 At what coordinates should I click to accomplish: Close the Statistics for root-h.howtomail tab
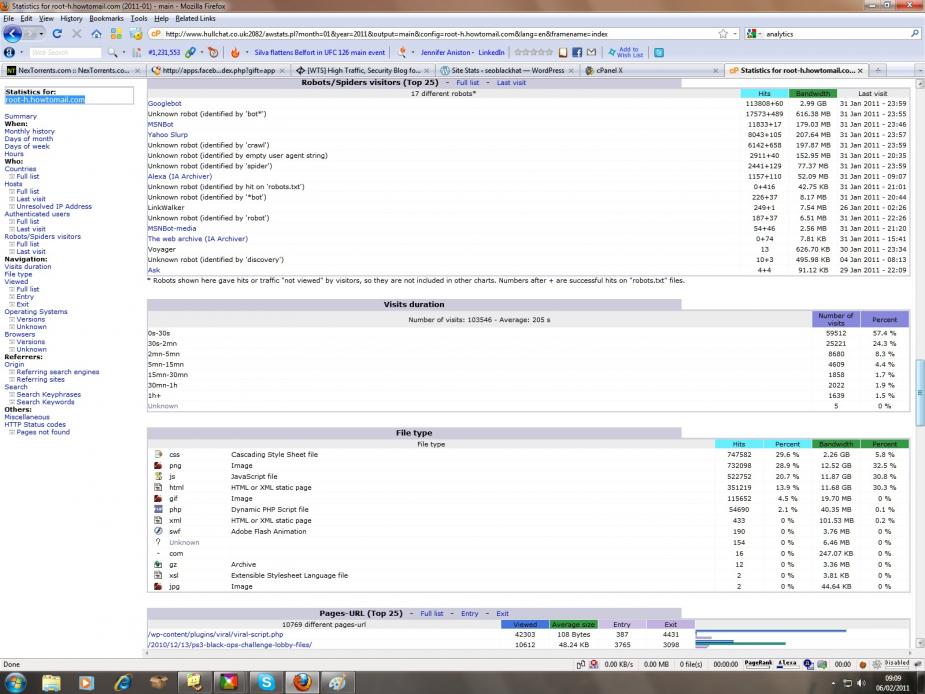click(860, 70)
